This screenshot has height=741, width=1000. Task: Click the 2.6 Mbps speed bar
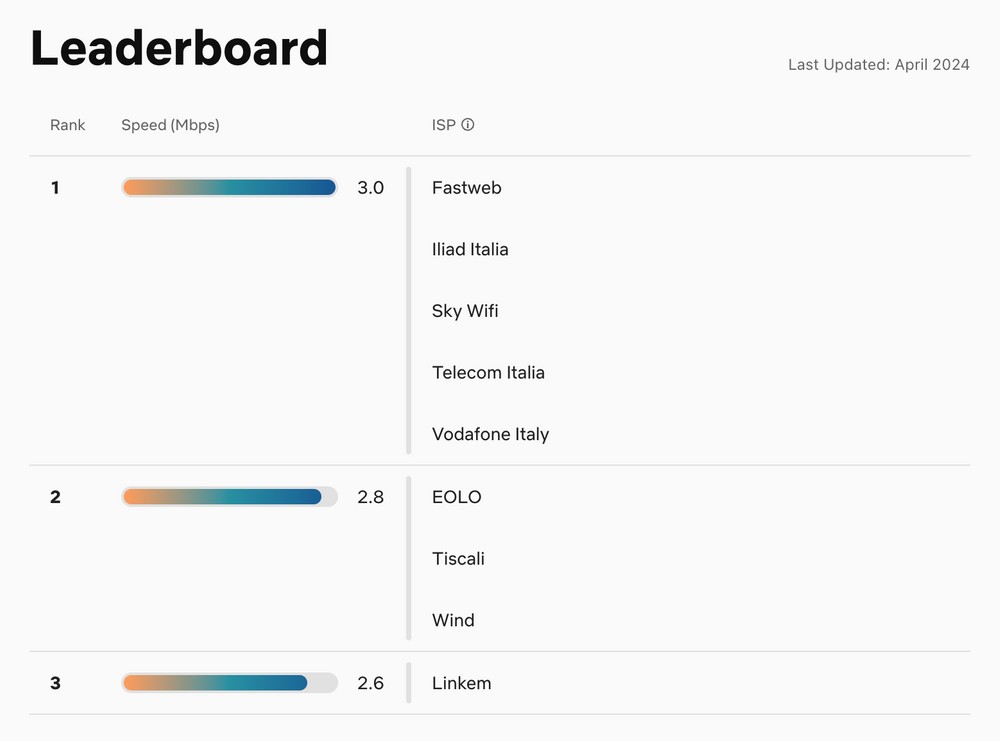pos(229,683)
